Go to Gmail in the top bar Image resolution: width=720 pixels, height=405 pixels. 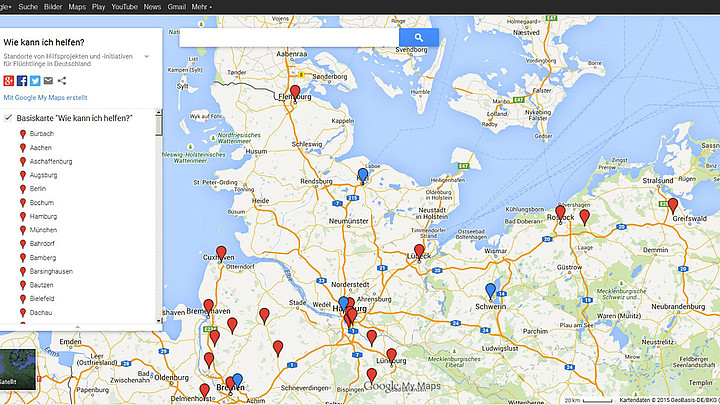click(x=177, y=6)
